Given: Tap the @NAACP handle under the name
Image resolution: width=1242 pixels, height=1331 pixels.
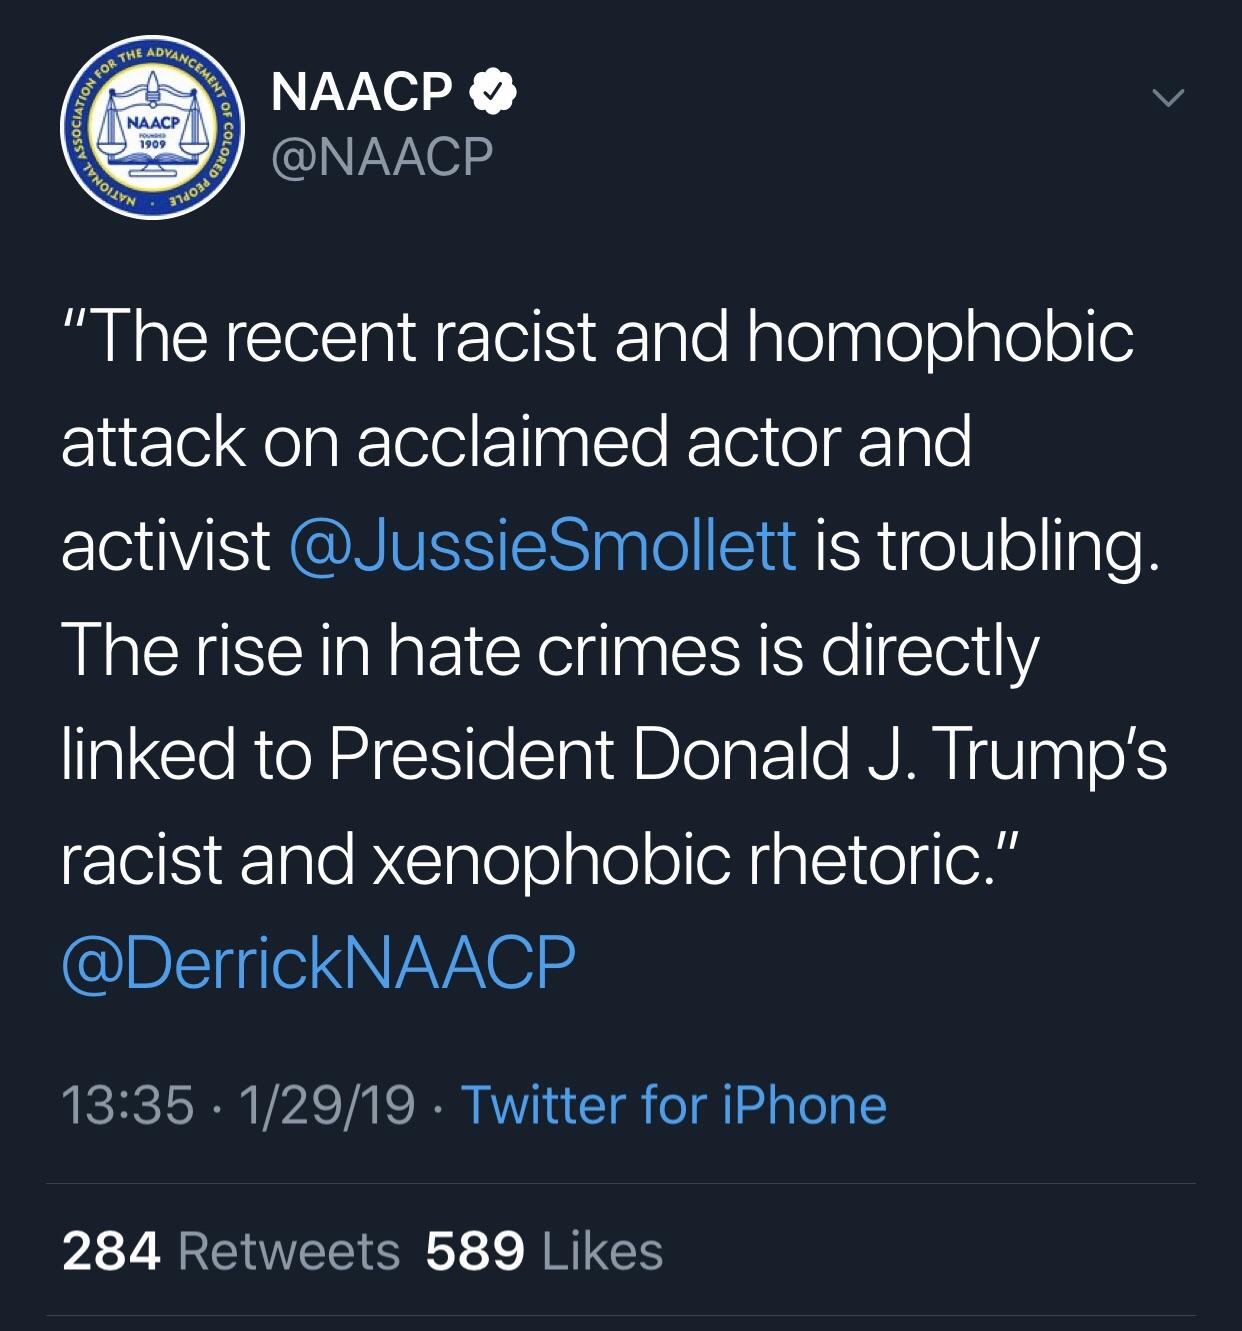Looking at the screenshot, I should (x=382, y=158).
